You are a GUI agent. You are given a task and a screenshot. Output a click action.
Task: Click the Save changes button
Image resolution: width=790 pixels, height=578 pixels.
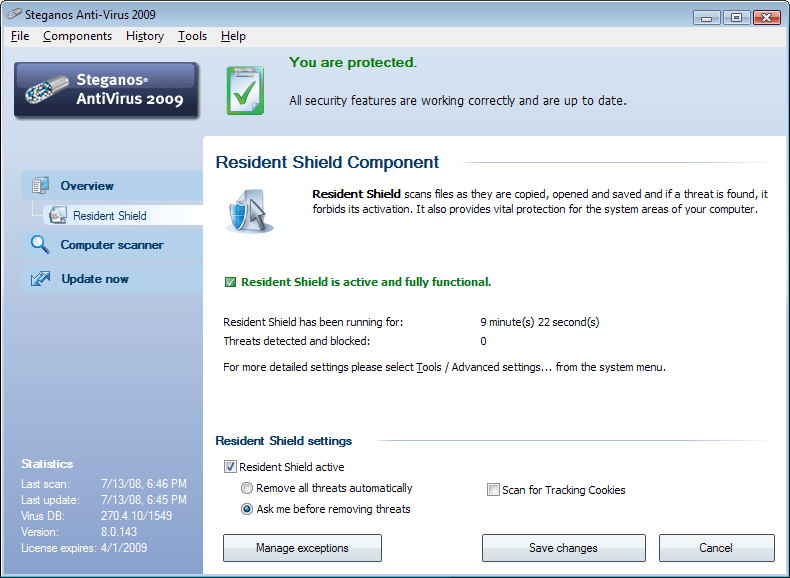click(x=563, y=548)
